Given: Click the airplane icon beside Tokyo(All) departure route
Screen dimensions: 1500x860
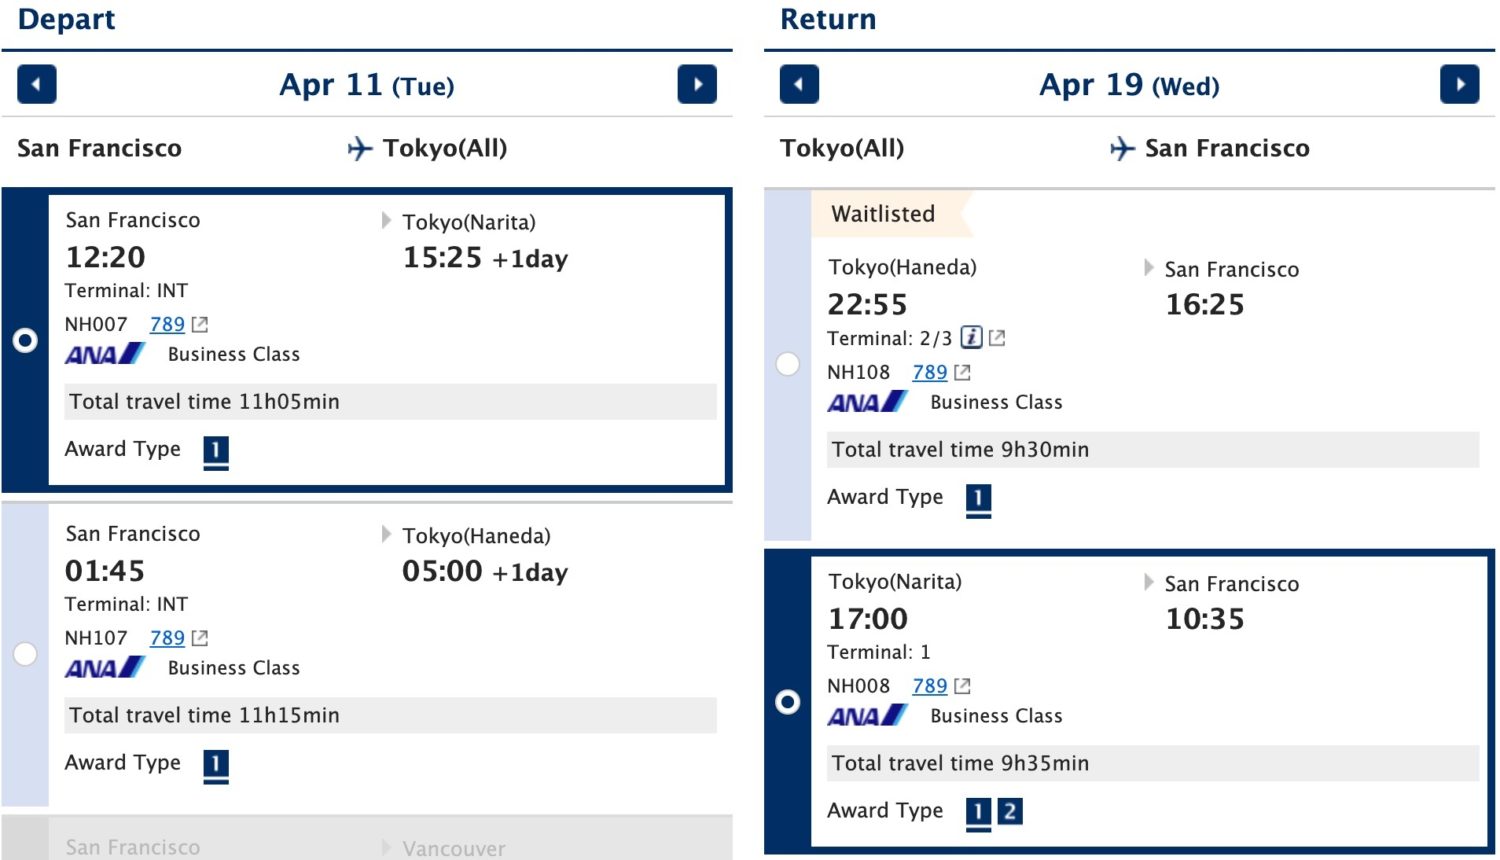Looking at the screenshot, I should point(360,147).
